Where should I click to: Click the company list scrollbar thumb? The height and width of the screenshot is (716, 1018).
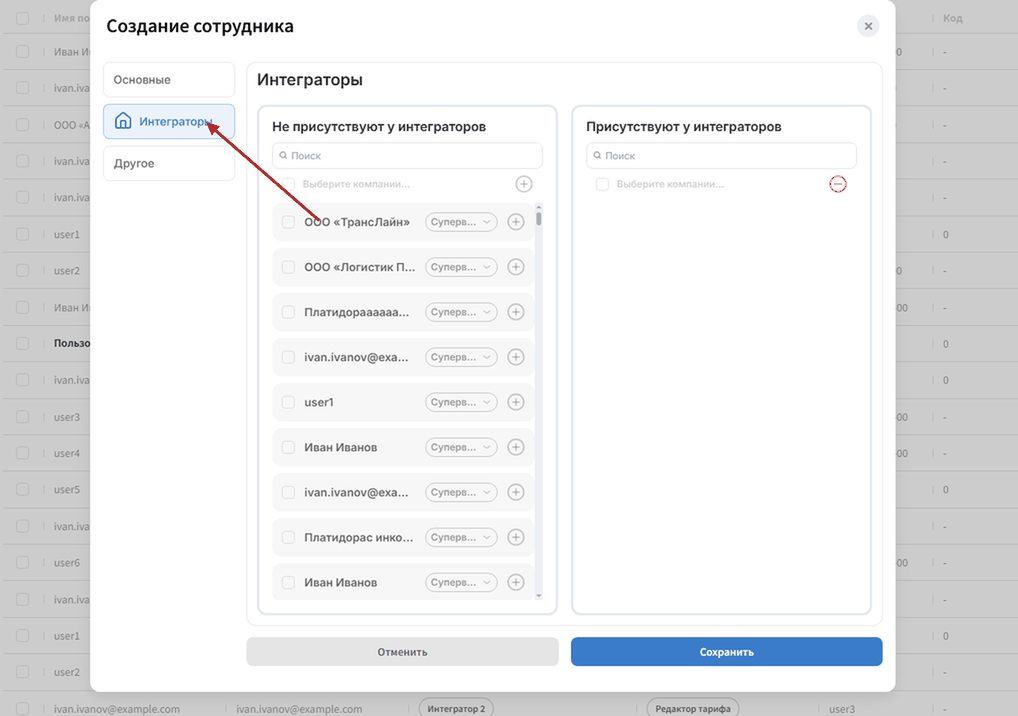(x=539, y=216)
